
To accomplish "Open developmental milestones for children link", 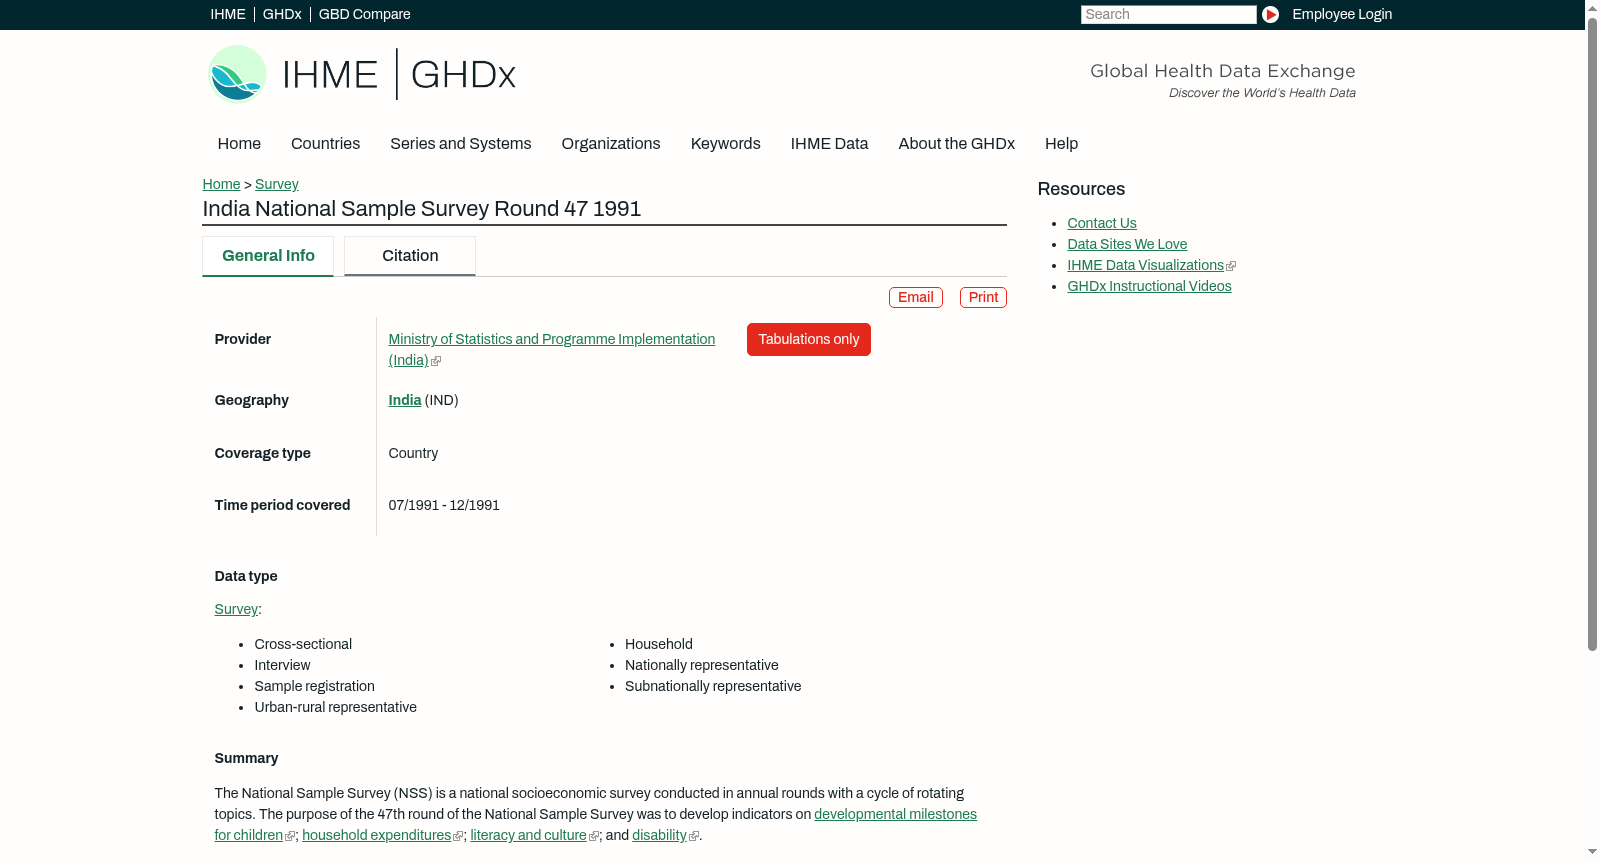I will (x=895, y=814).
